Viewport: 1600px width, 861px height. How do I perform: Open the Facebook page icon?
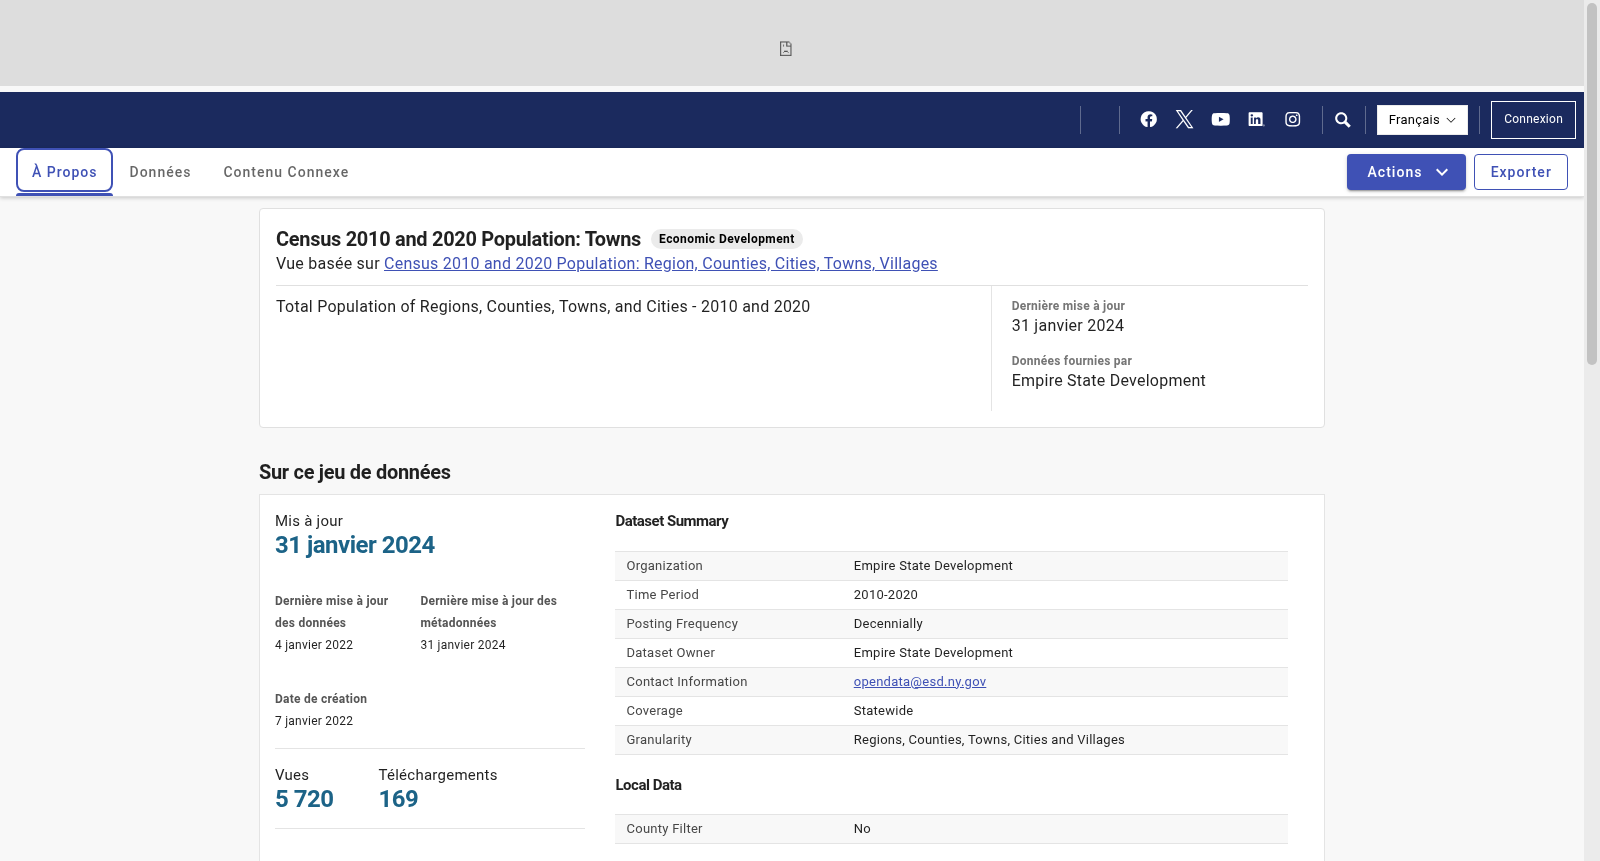click(x=1149, y=119)
